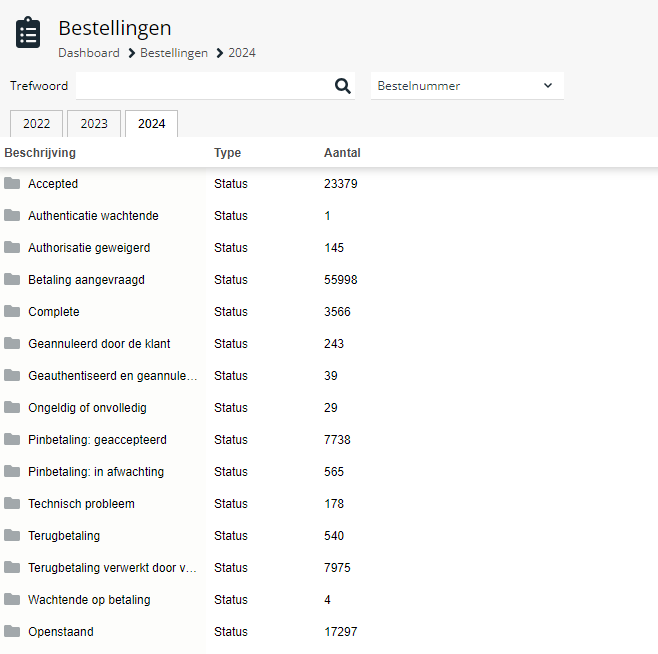The width and height of the screenshot is (658, 654).
Task: Sort by the Aantal column header
Action: 342,153
